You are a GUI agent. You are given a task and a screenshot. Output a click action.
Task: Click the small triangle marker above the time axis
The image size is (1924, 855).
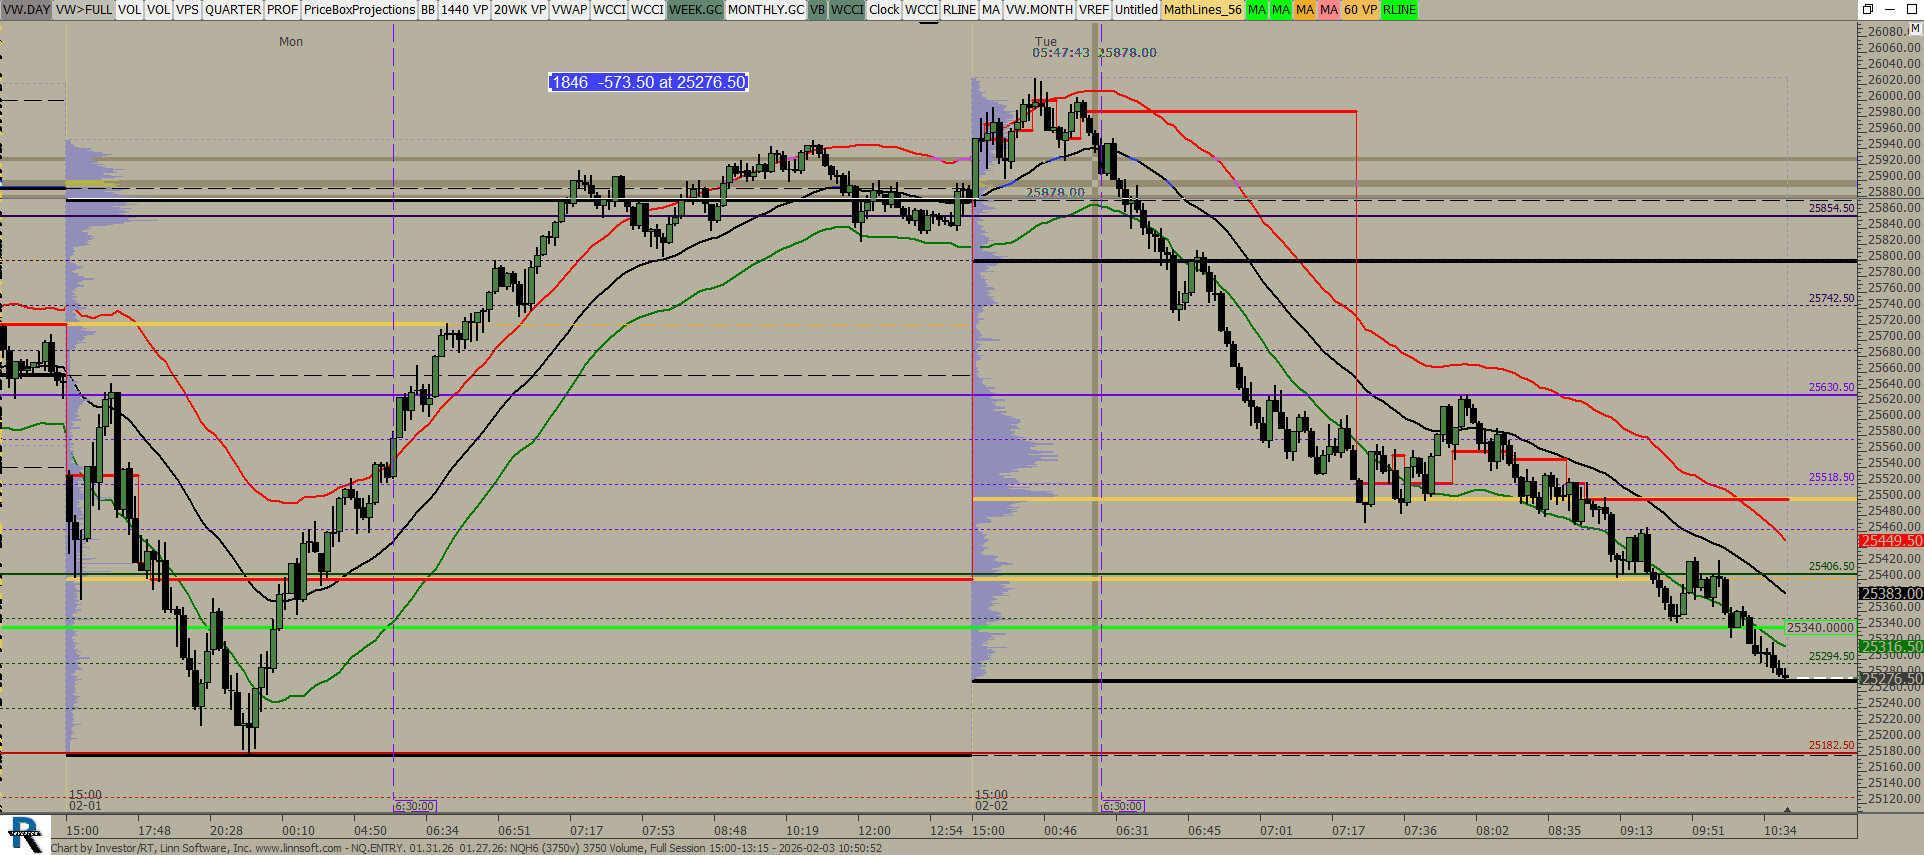(1787, 809)
